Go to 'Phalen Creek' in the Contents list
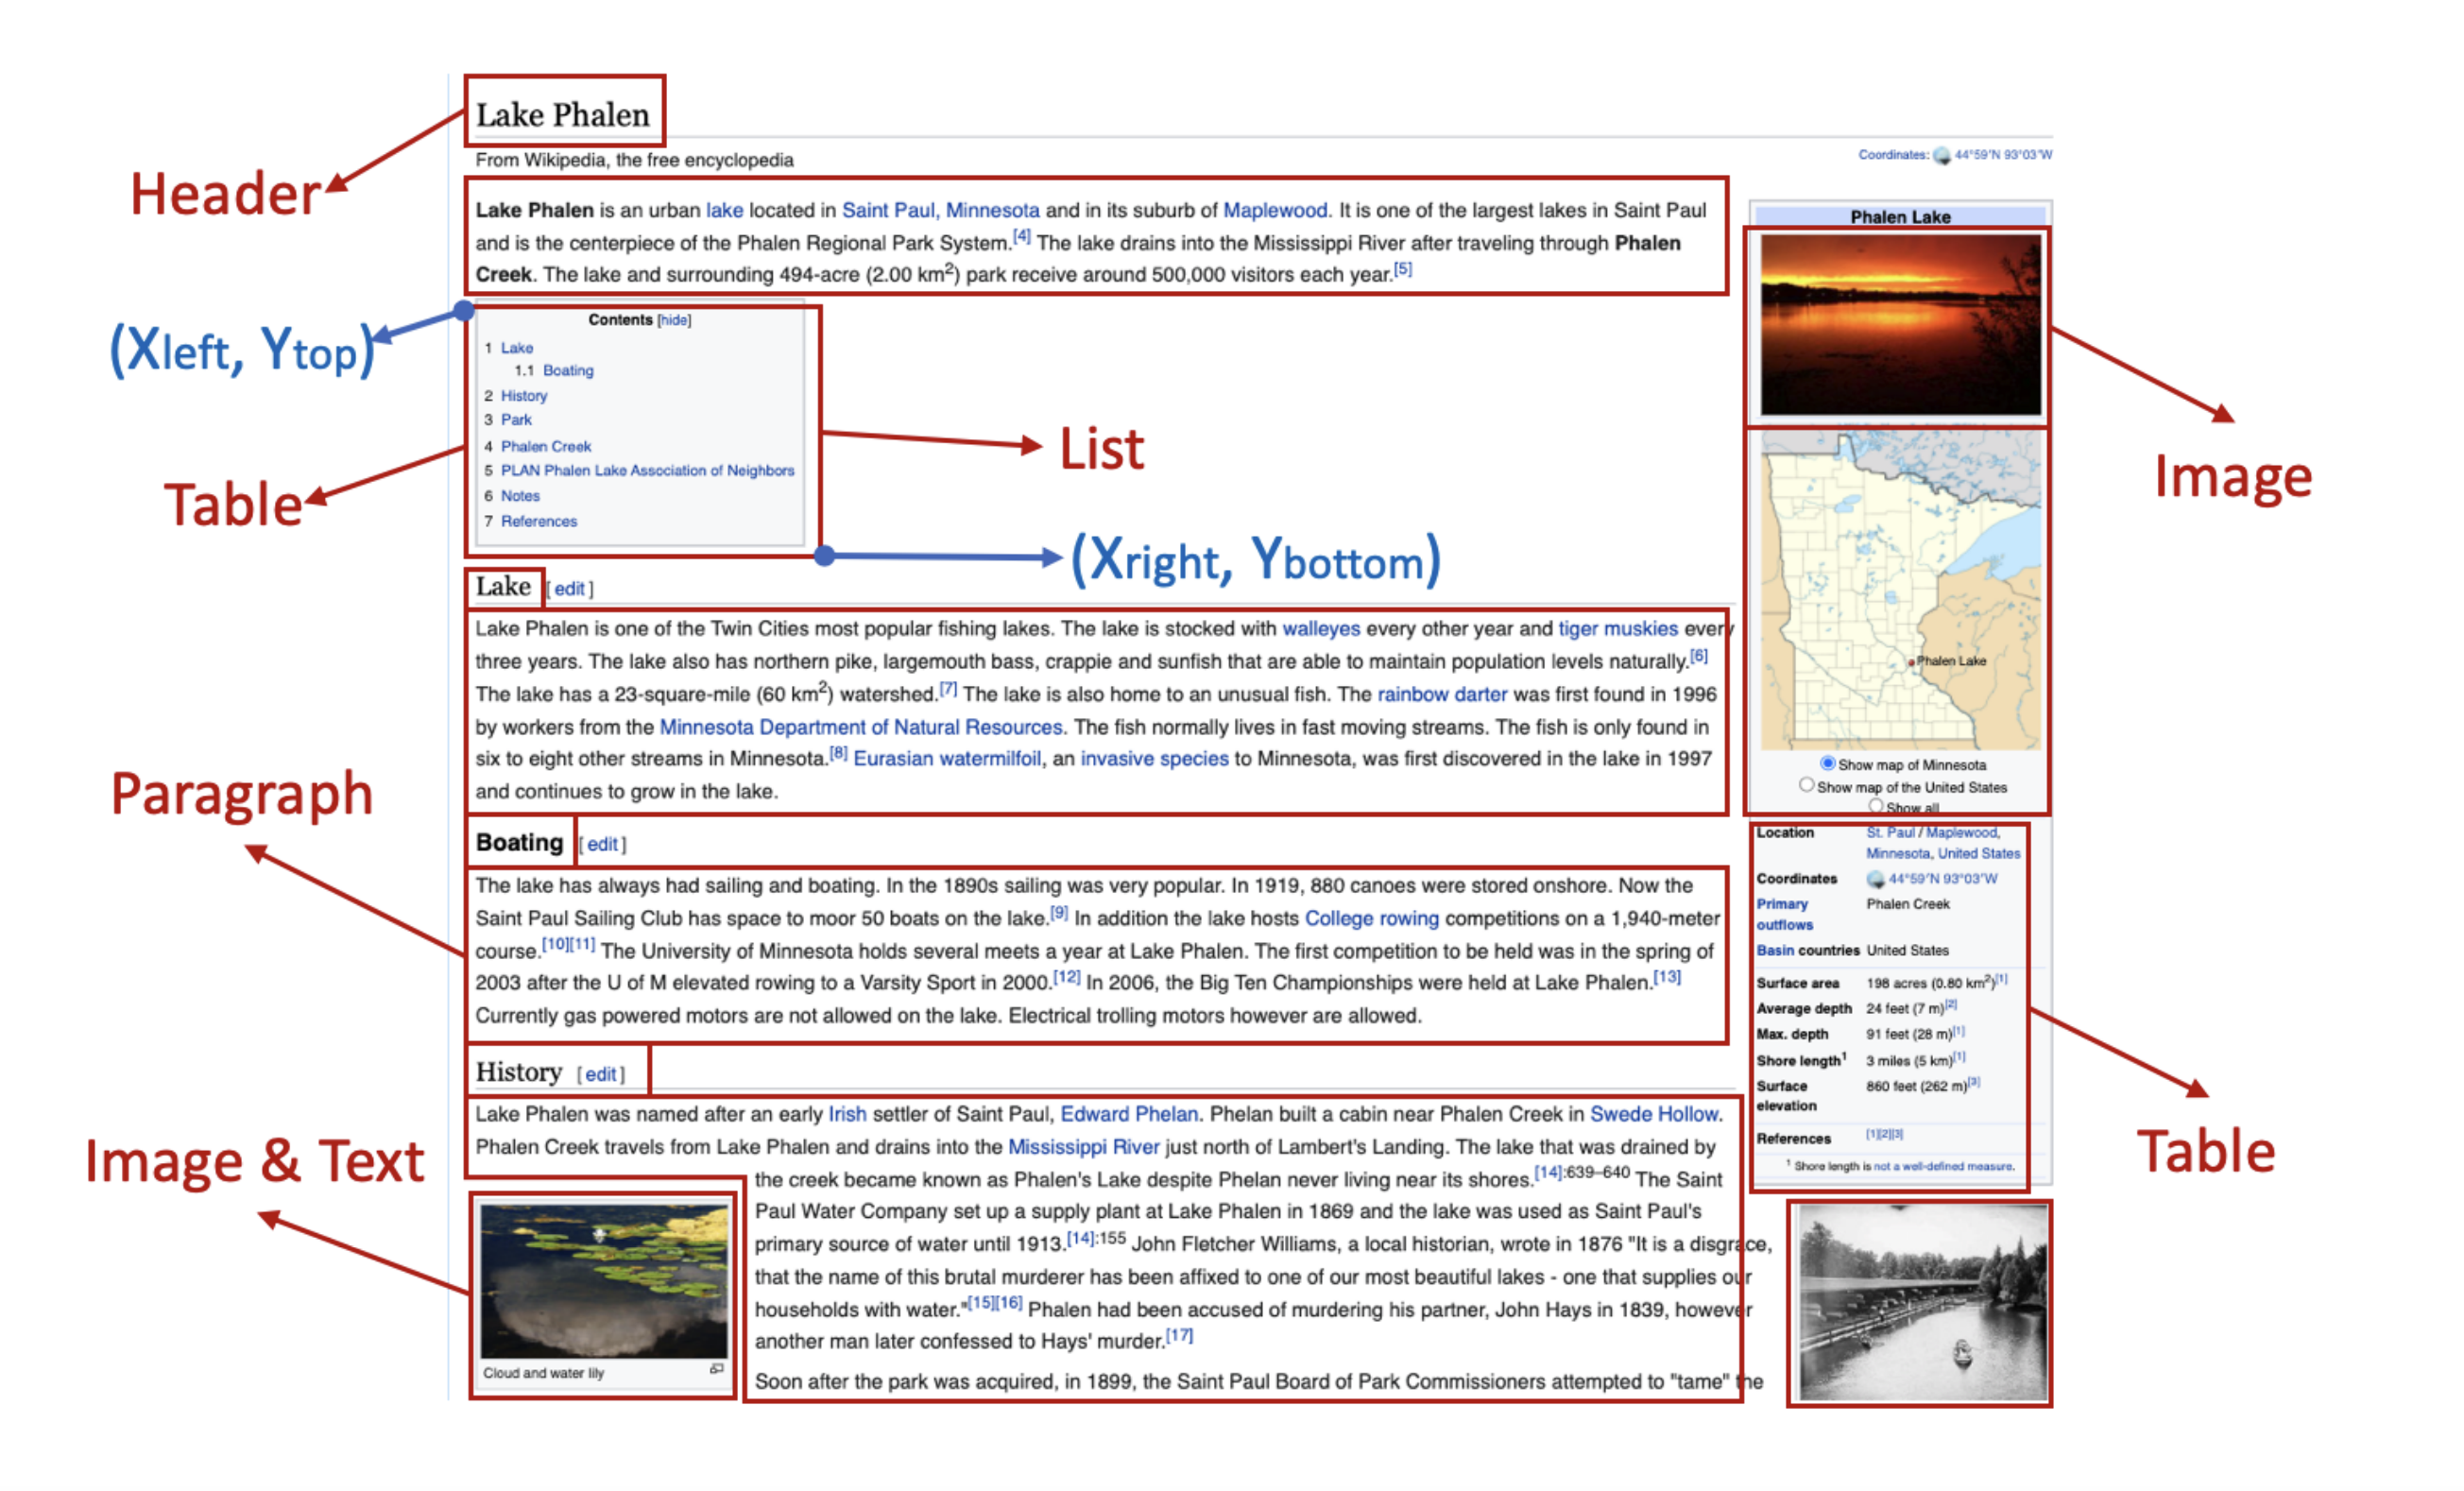This screenshot has width=2464, height=1491. pyautogui.click(x=546, y=446)
